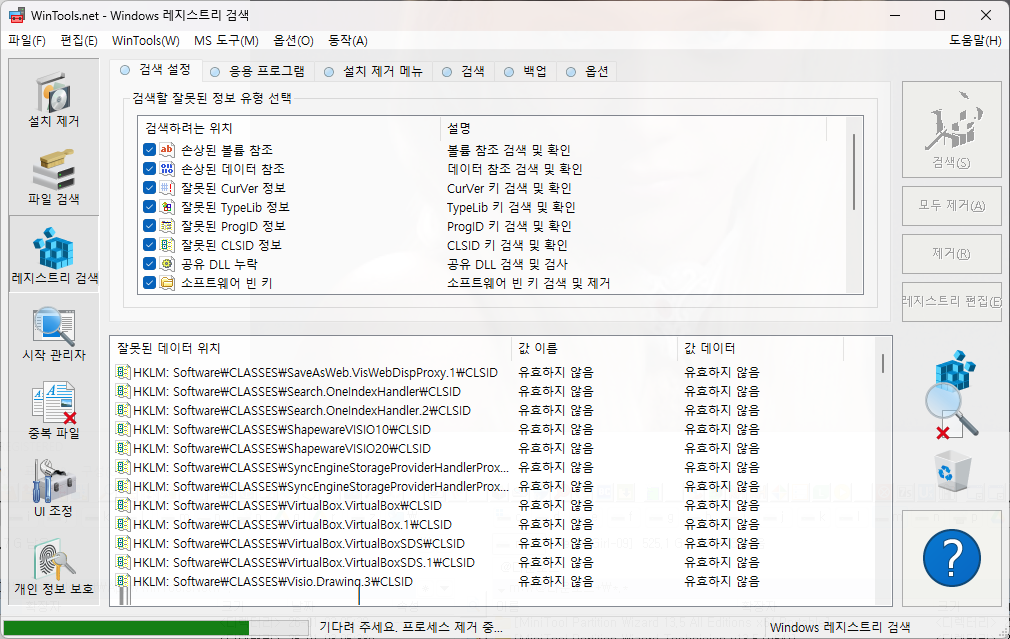Switch to the 검색 tab
The height and width of the screenshot is (639, 1010).
[x=464, y=72]
